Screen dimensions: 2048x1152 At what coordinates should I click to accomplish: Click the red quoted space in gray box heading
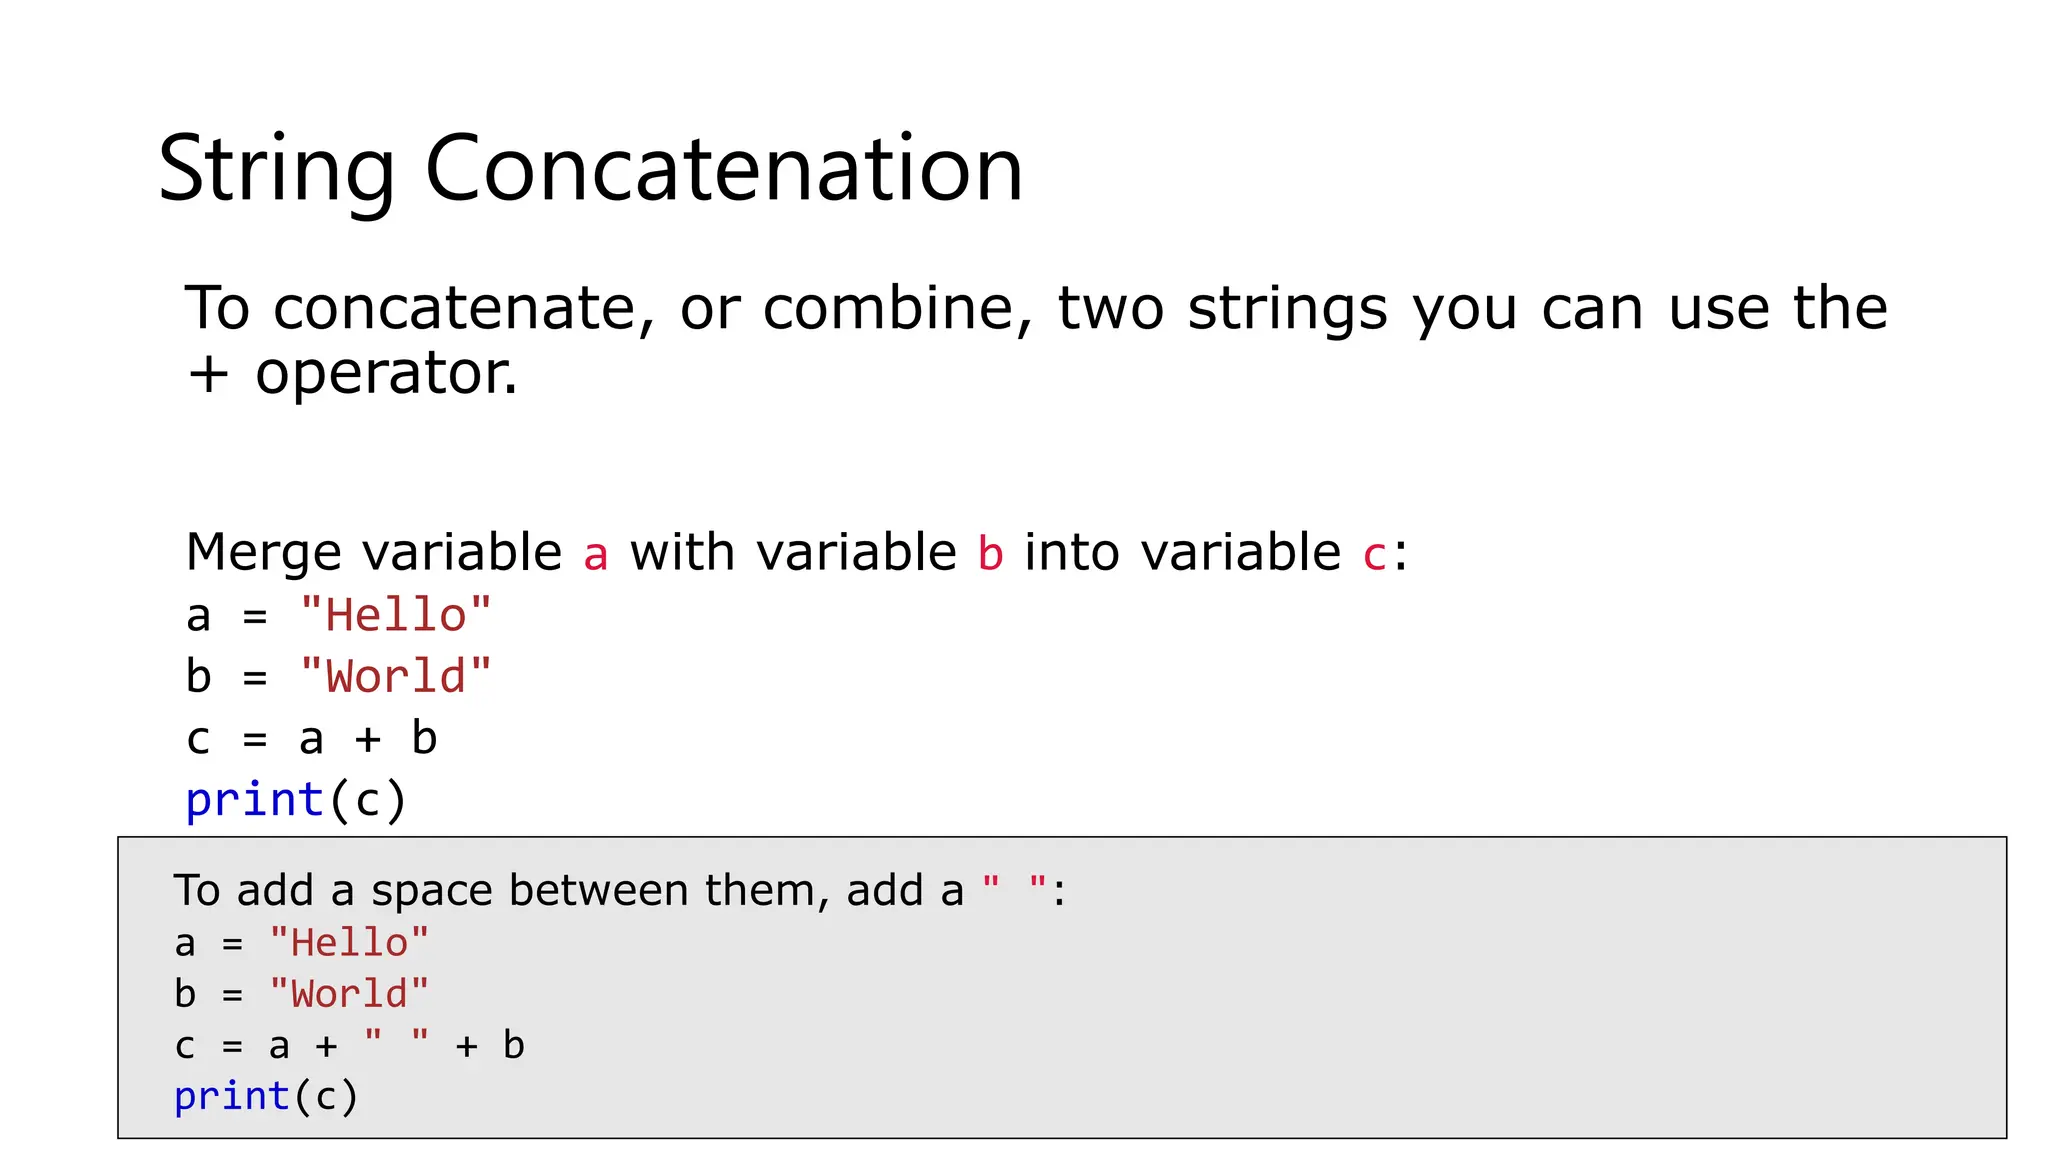click(1014, 886)
